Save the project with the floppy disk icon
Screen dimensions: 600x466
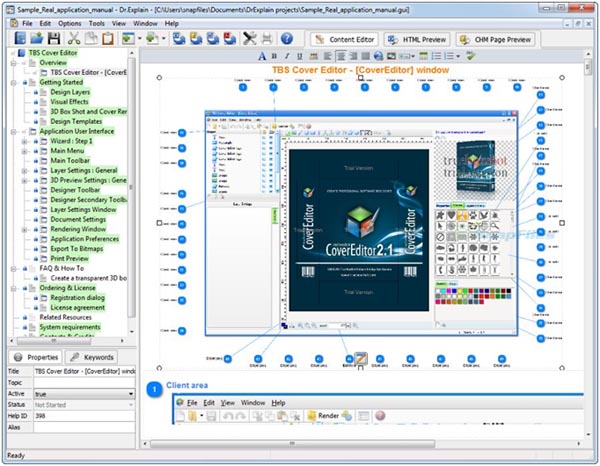click(x=54, y=39)
